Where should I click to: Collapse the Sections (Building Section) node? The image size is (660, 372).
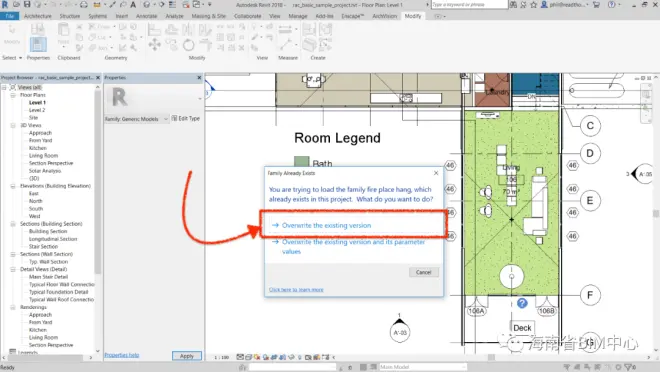click(x=13, y=224)
